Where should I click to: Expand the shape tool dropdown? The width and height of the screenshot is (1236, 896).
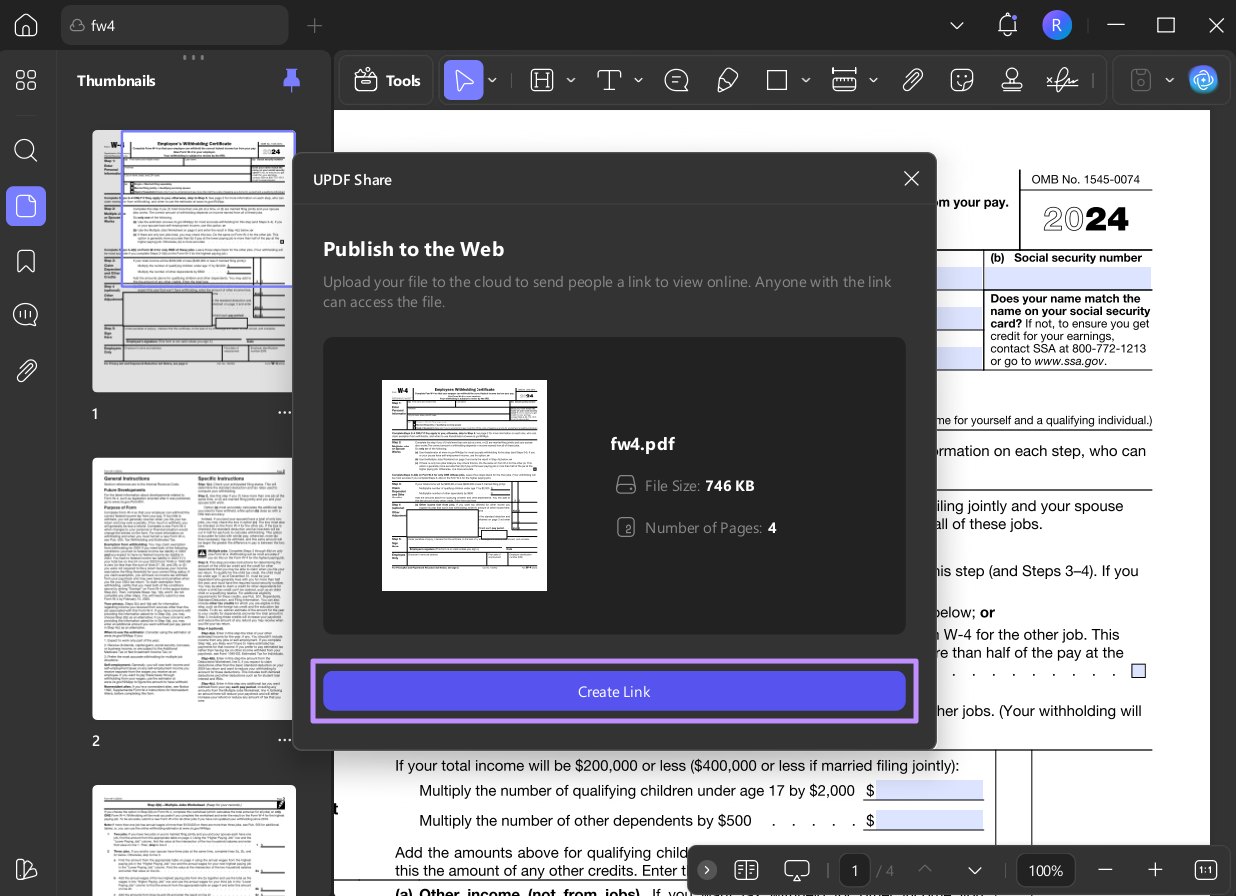coord(806,79)
